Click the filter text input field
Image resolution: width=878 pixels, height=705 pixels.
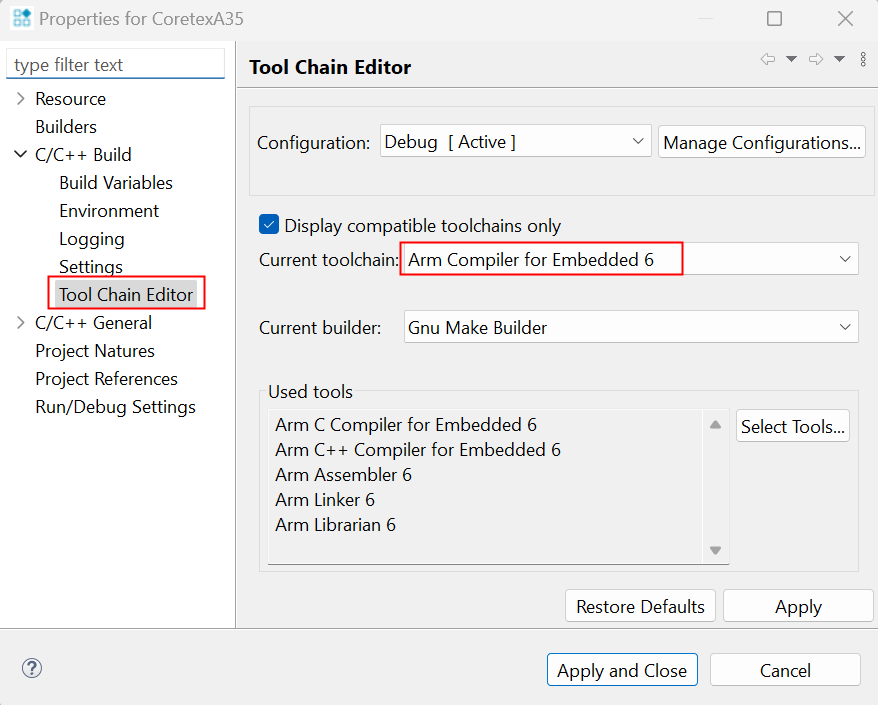(115, 65)
